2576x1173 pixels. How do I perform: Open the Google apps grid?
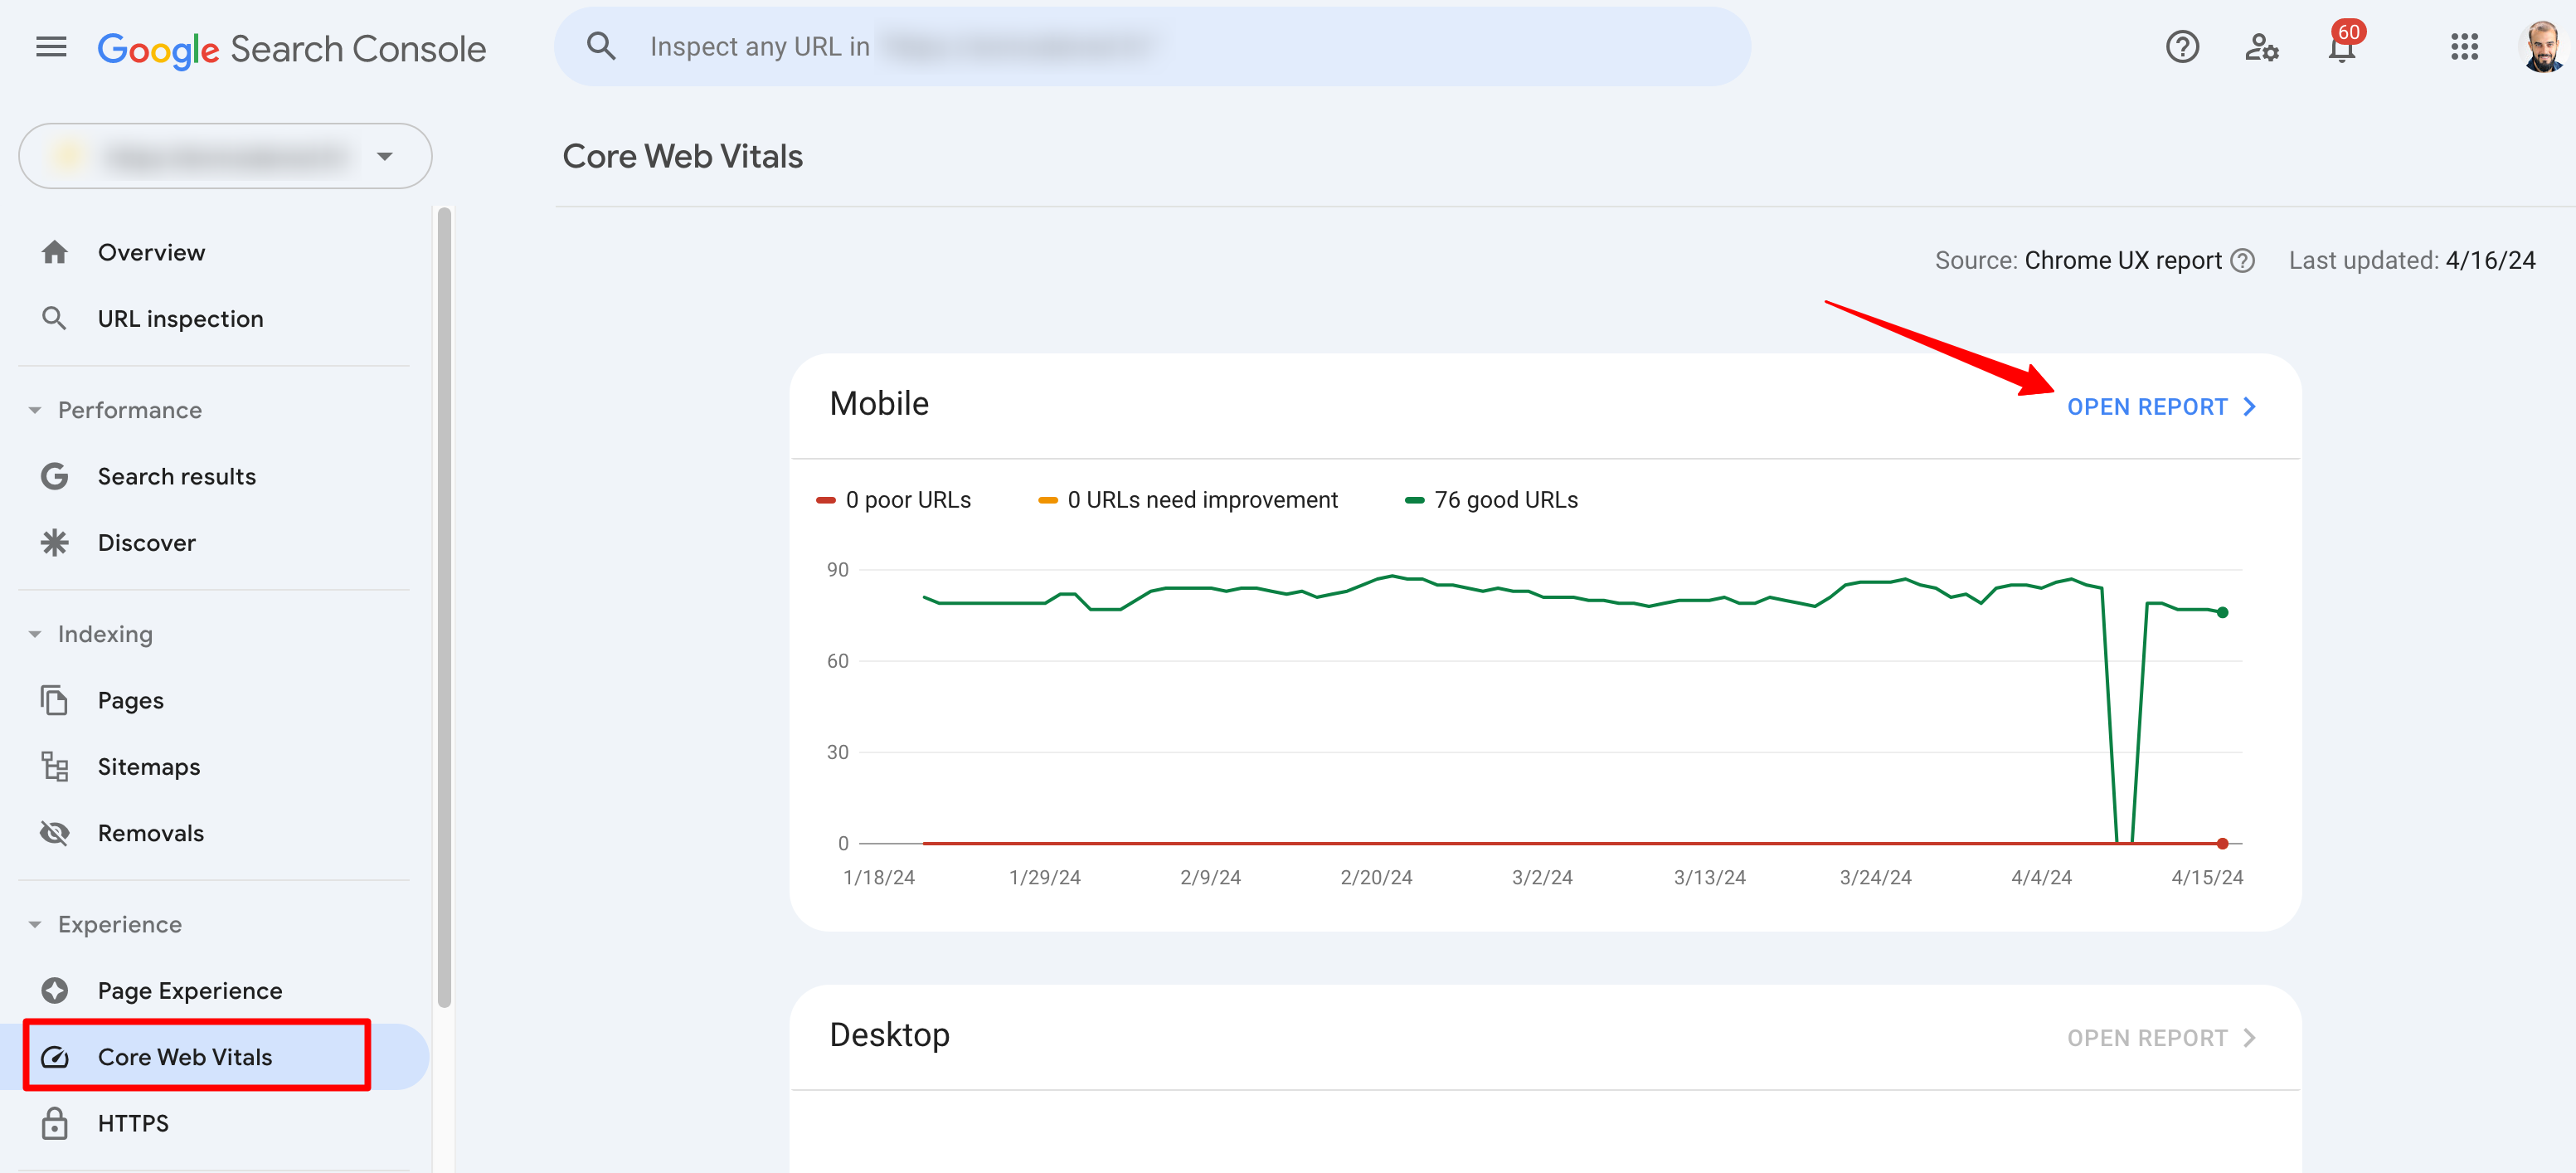[2464, 47]
